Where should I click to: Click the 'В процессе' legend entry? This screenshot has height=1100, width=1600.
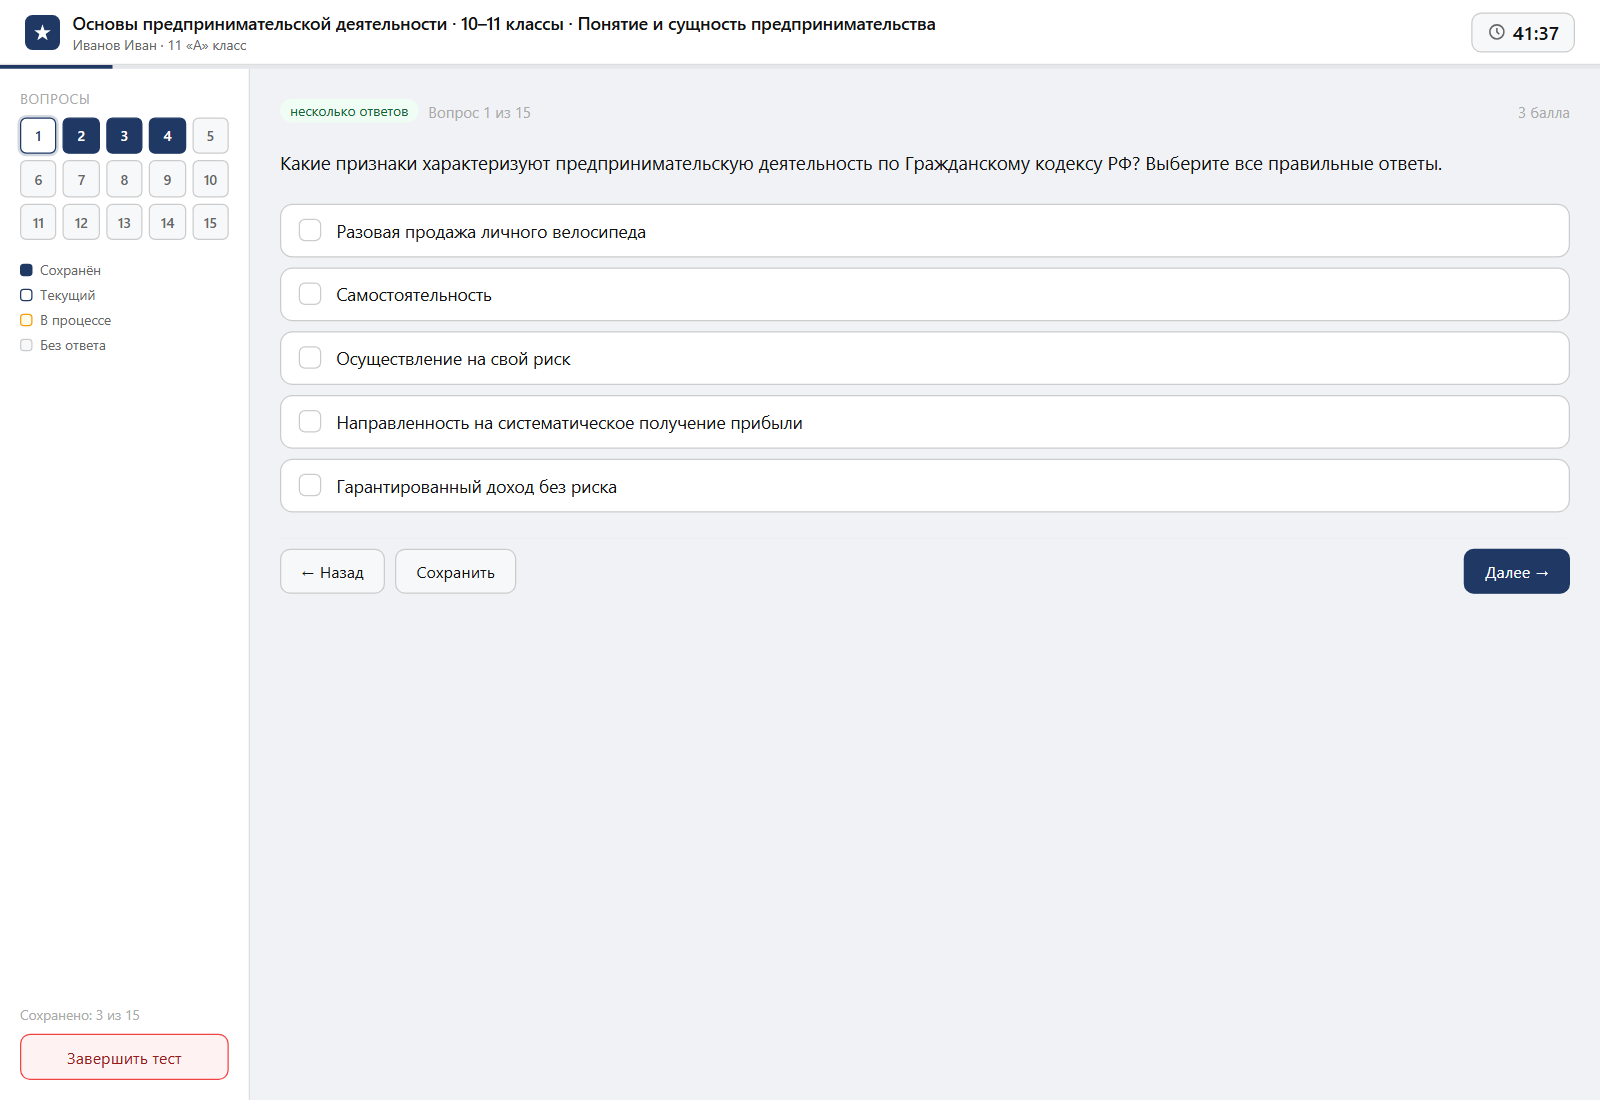point(66,320)
